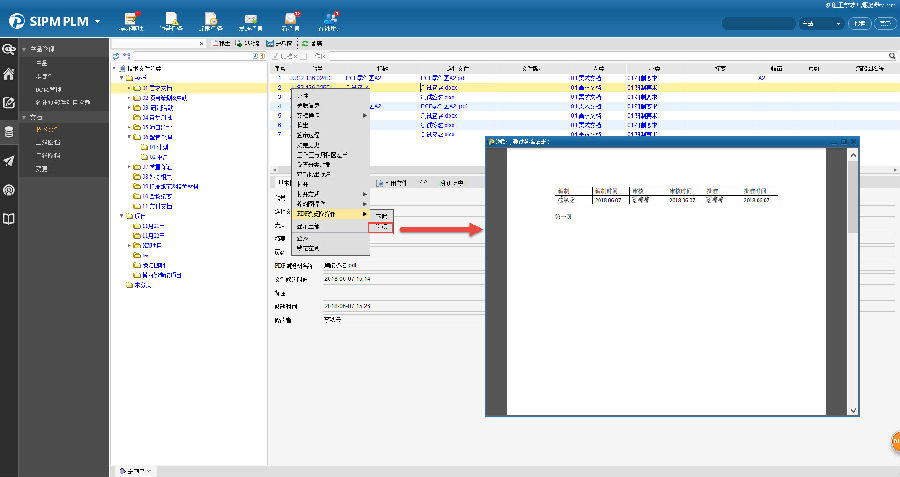This screenshot has width=900, height=477.
Task: Click the open book icon in the sidebar
Action: [x=9, y=219]
